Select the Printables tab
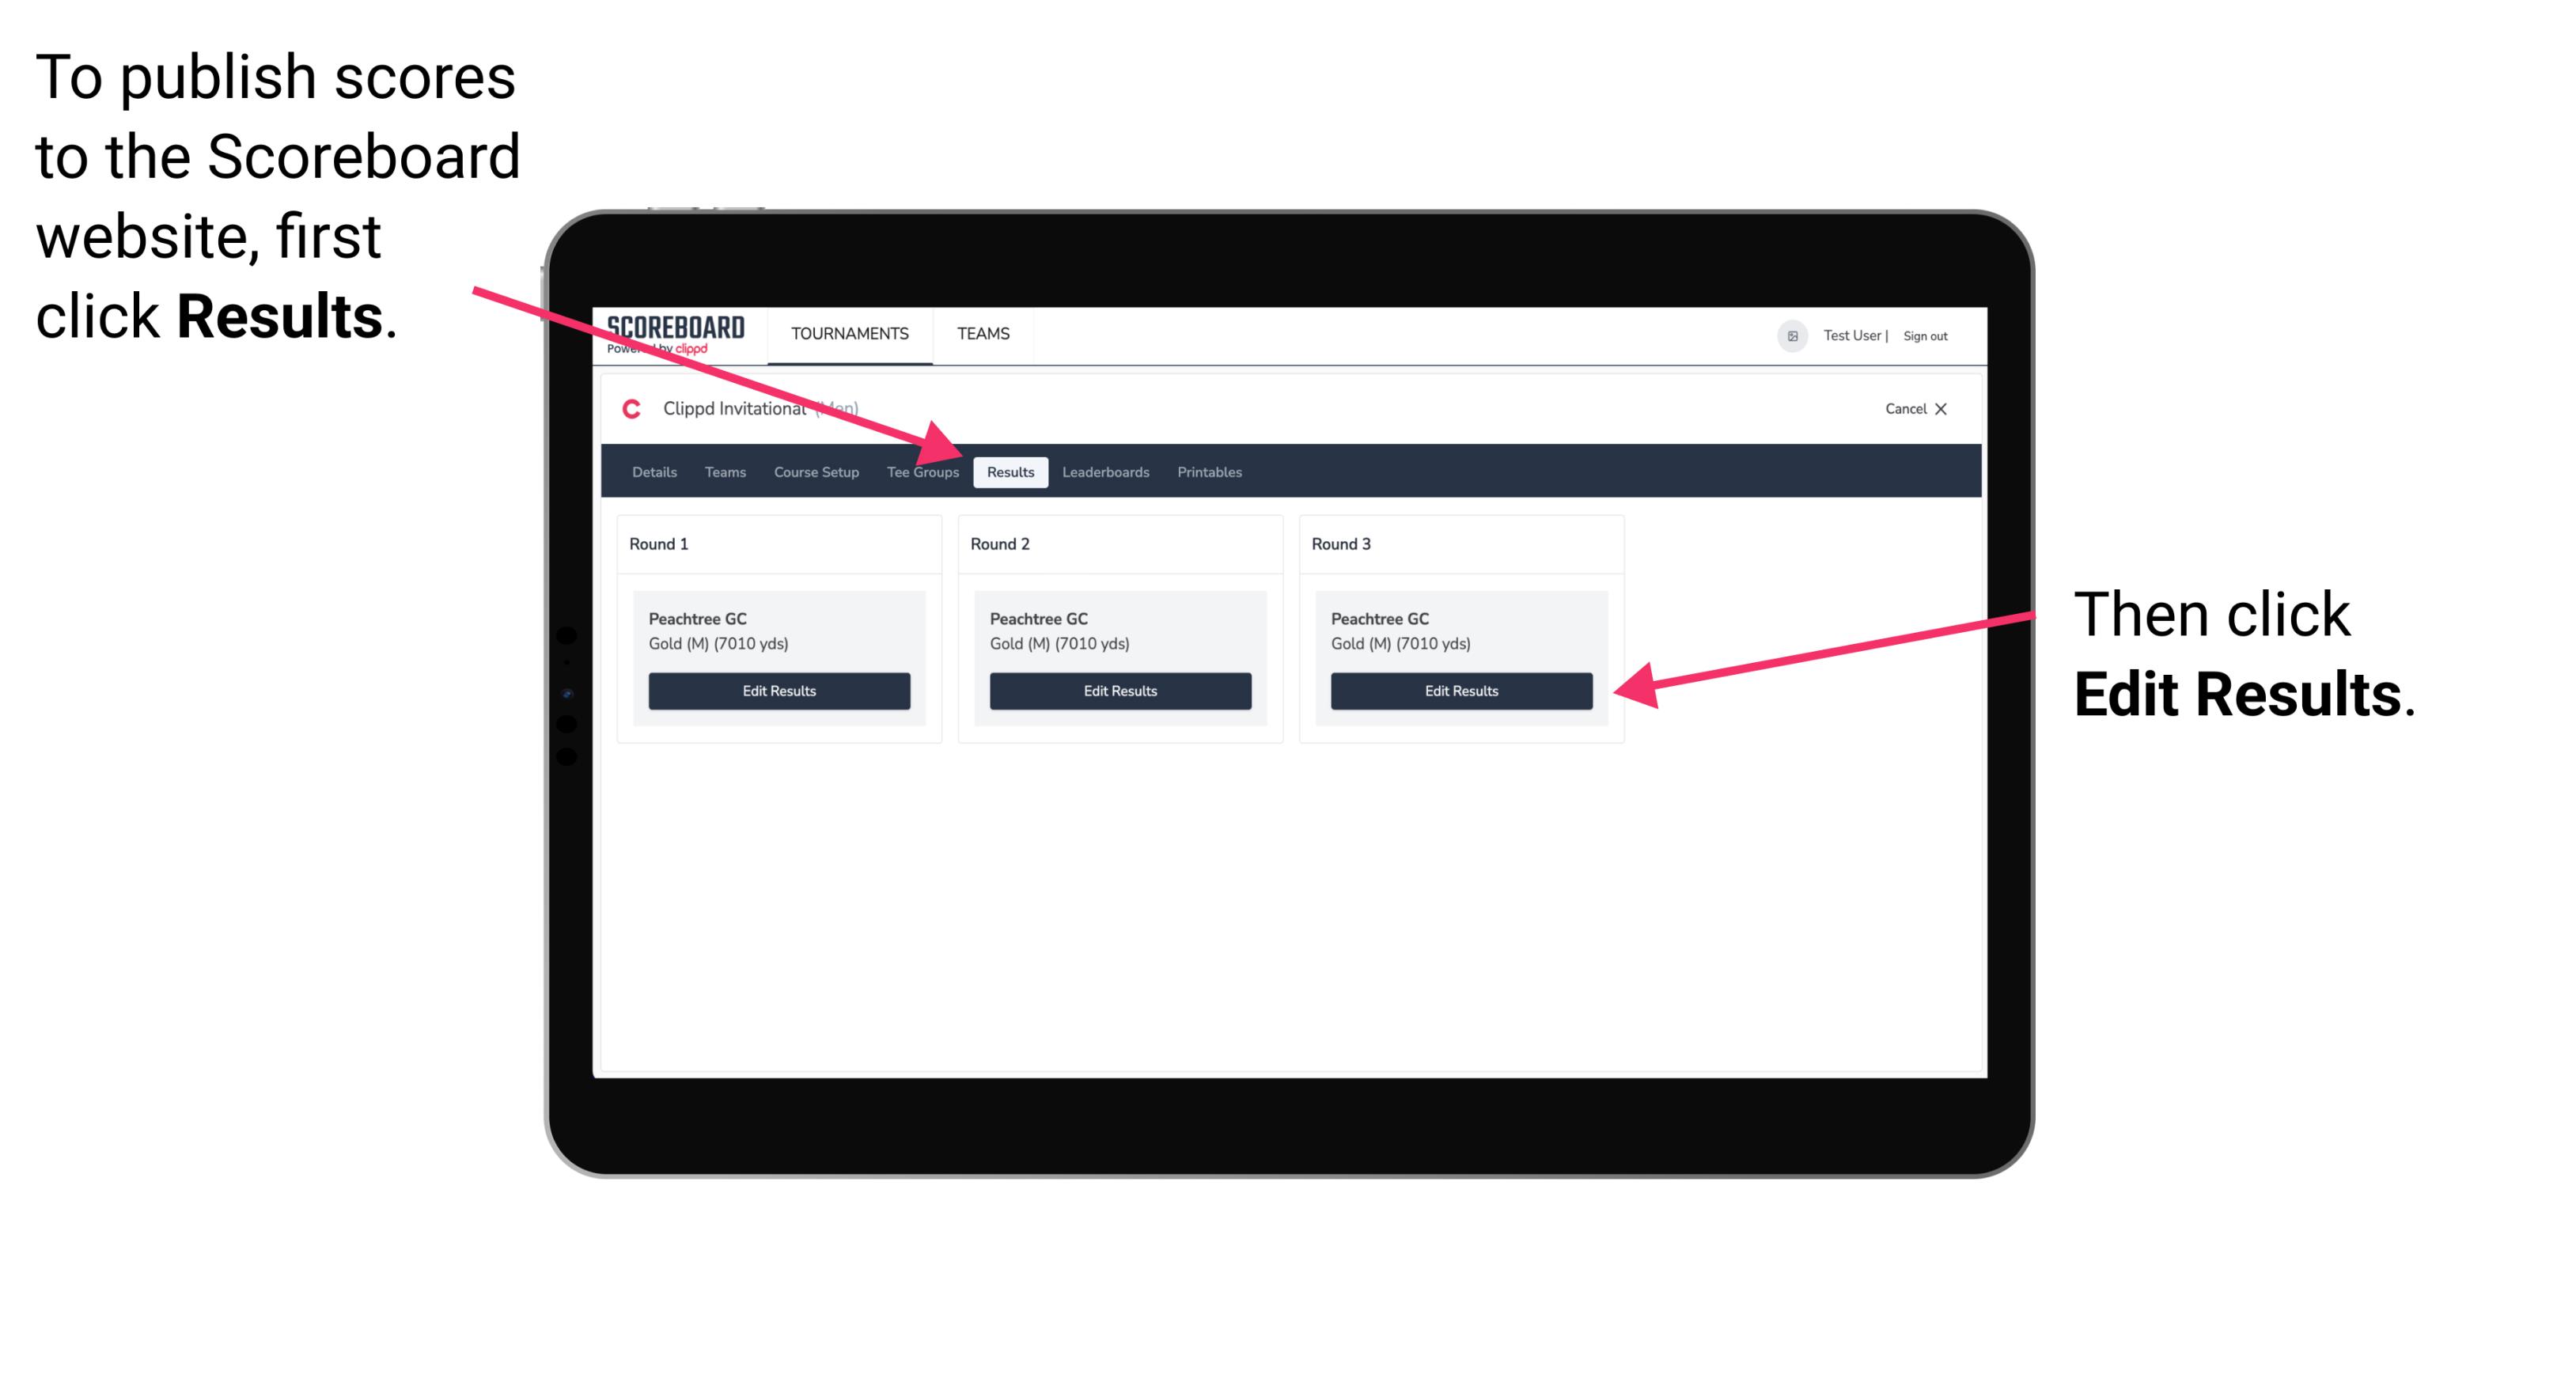The image size is (2576, 1386). point(1212,473)
